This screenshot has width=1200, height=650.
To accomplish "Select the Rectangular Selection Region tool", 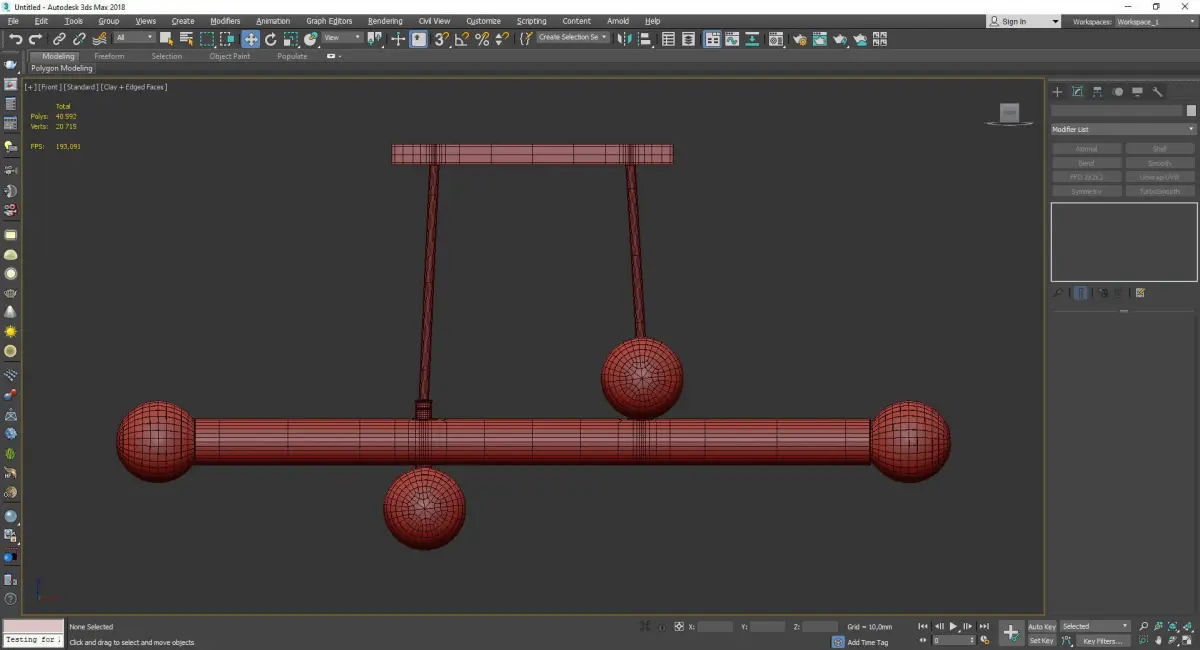I will coord(207,39).
